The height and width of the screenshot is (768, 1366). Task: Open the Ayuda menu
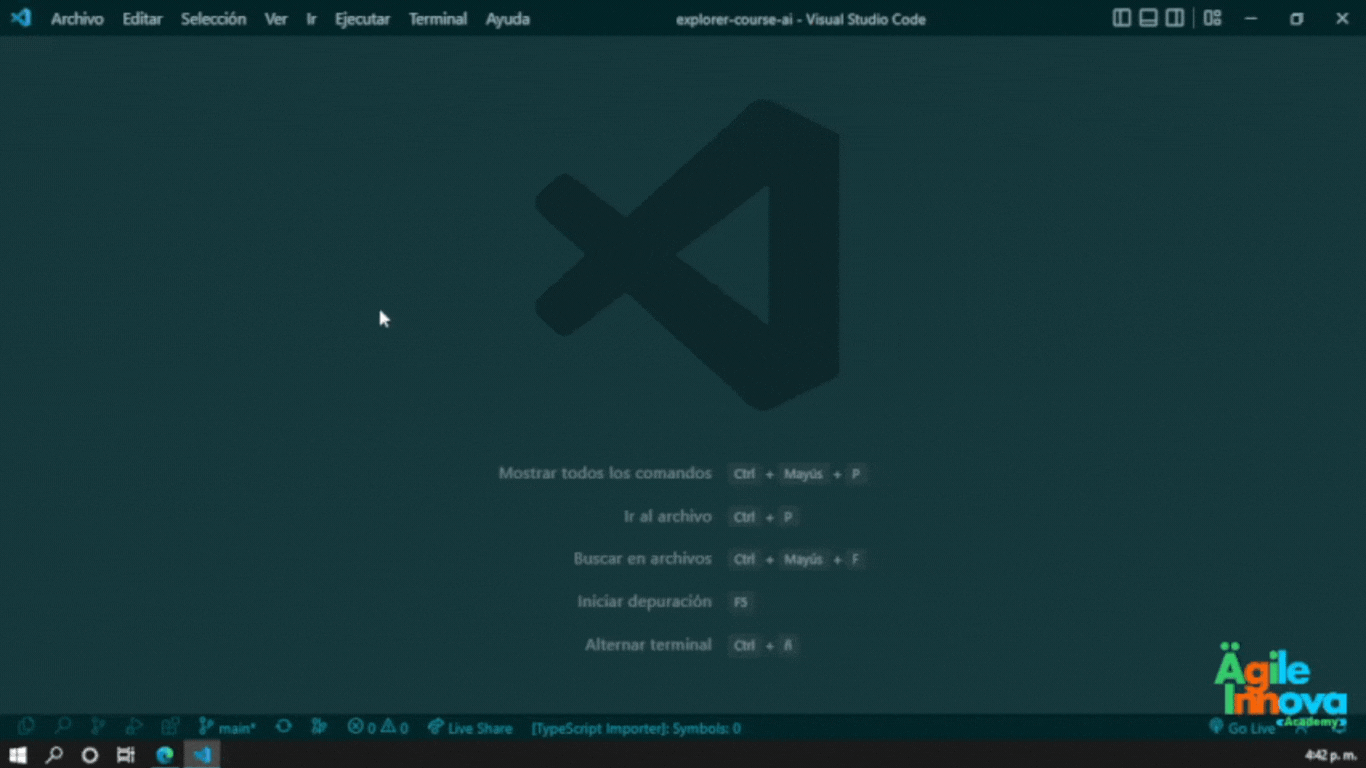[x=508, y=19]
